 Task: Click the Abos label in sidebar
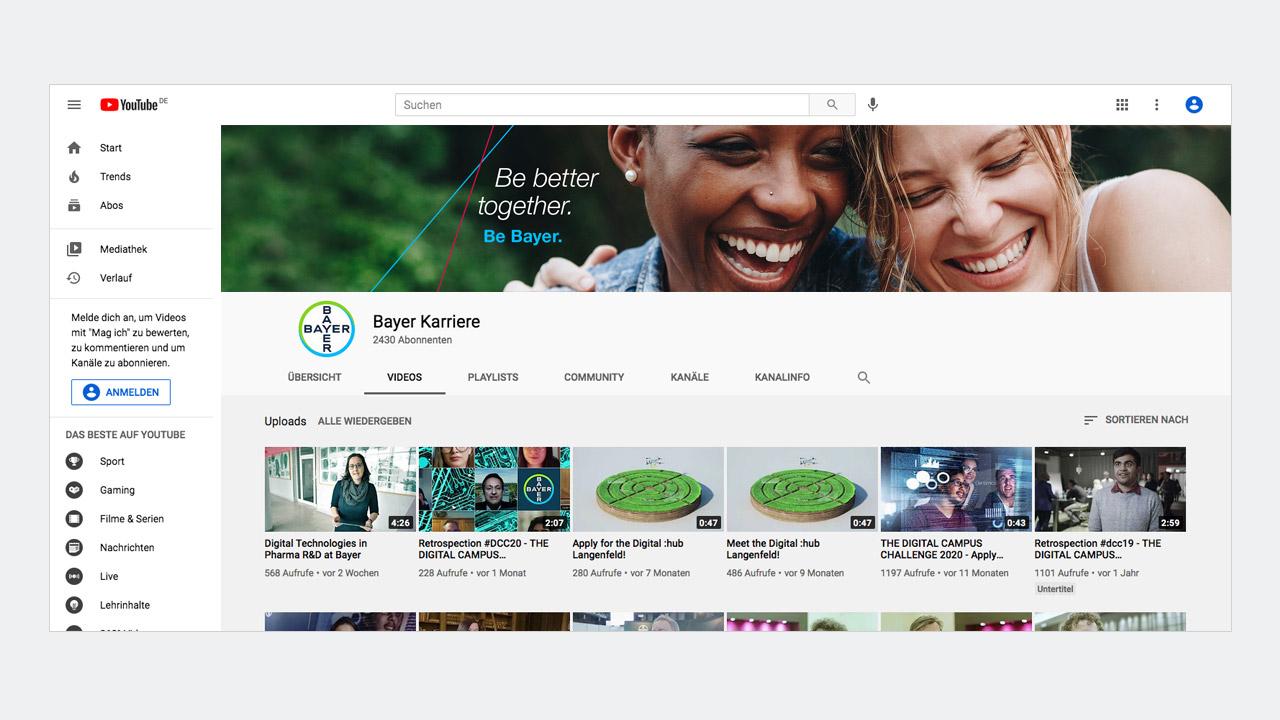[x=112, y=206]
